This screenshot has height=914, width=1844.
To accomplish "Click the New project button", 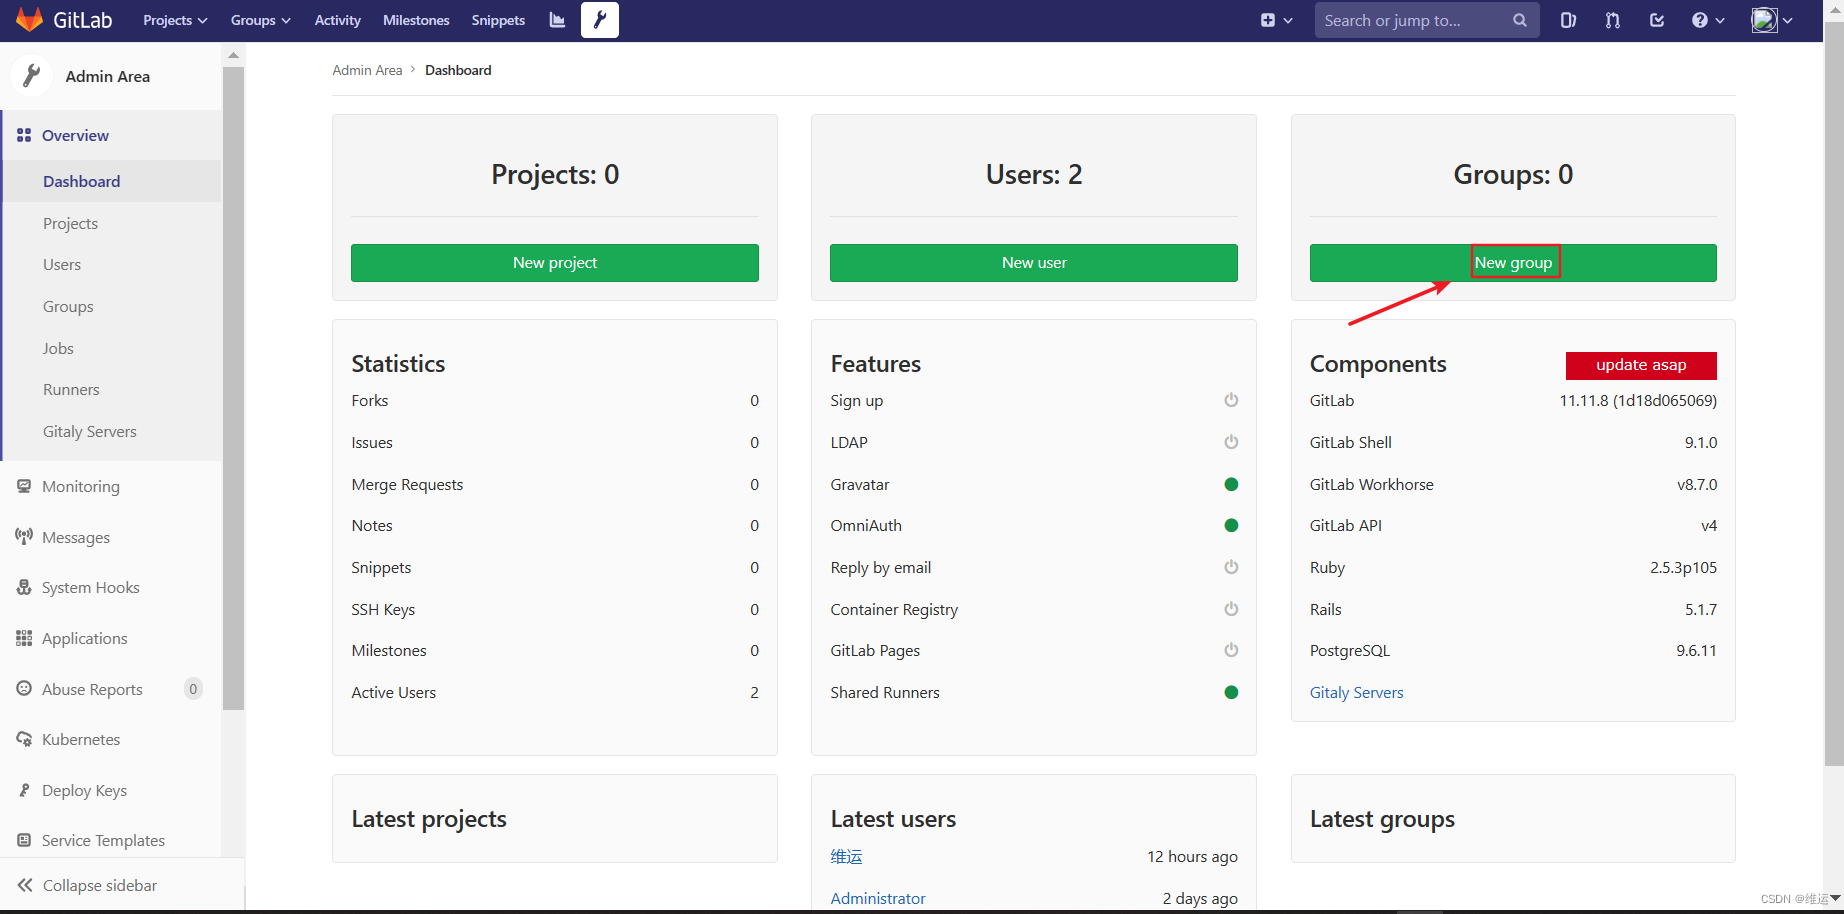I will tap(555, 263).
